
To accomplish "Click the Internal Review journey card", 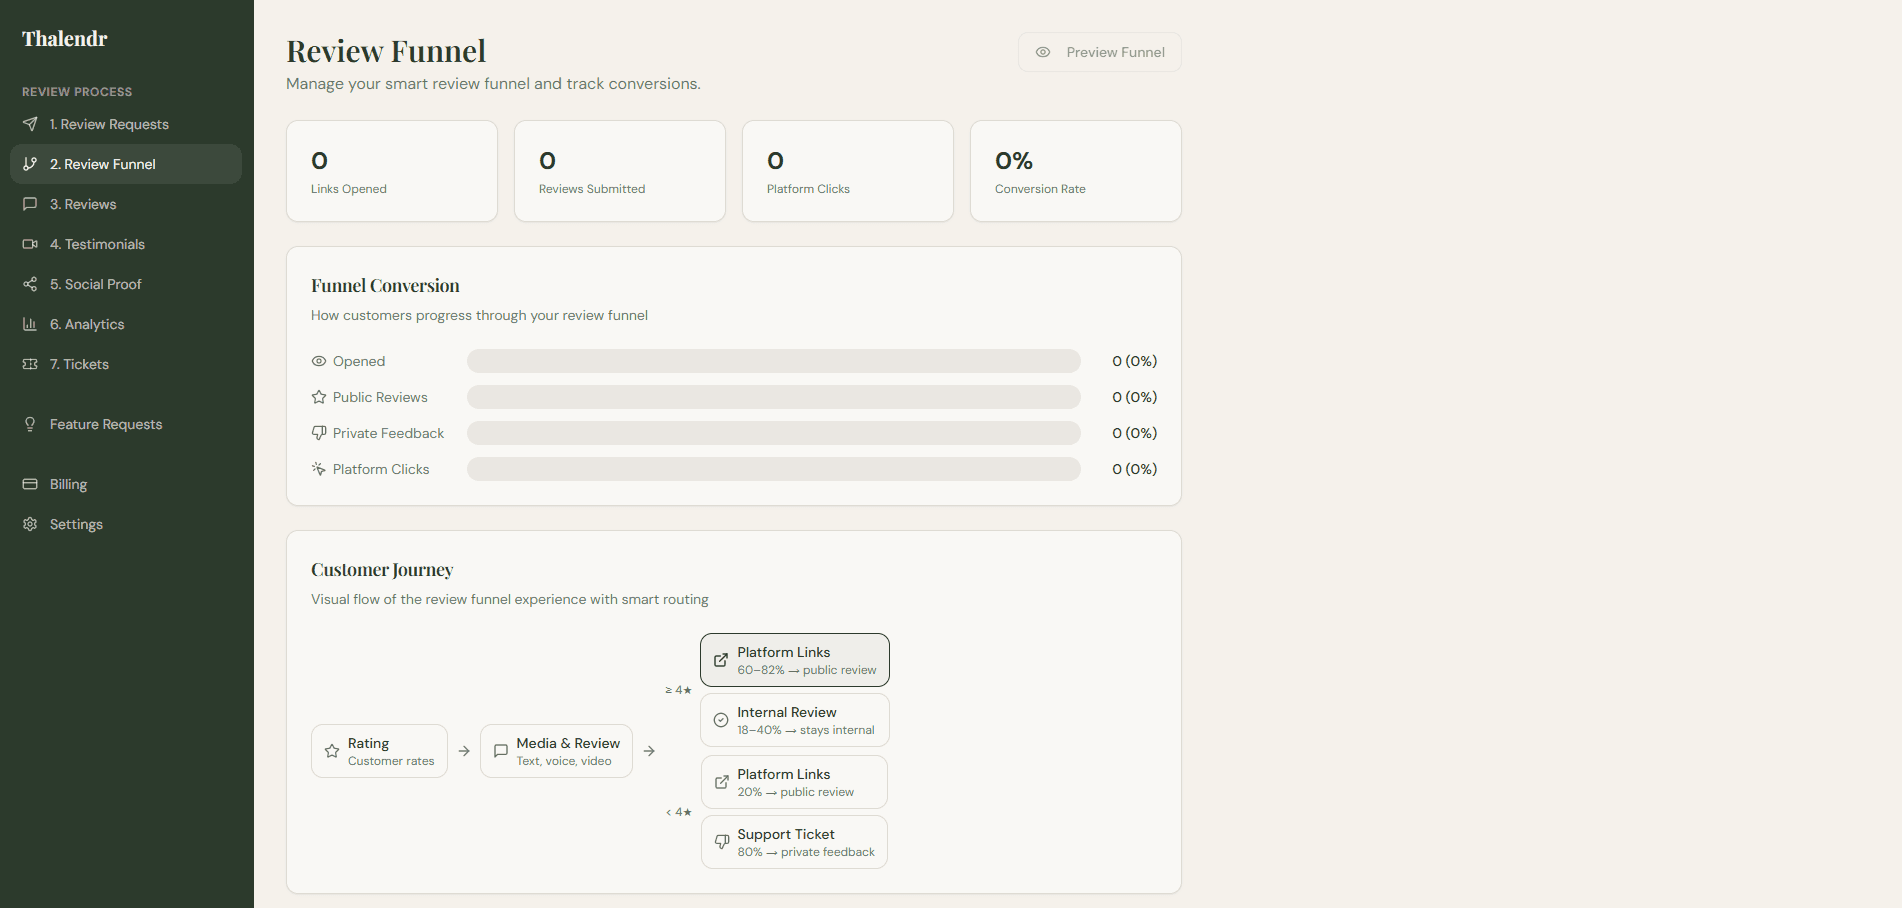I will coord(794,719).
